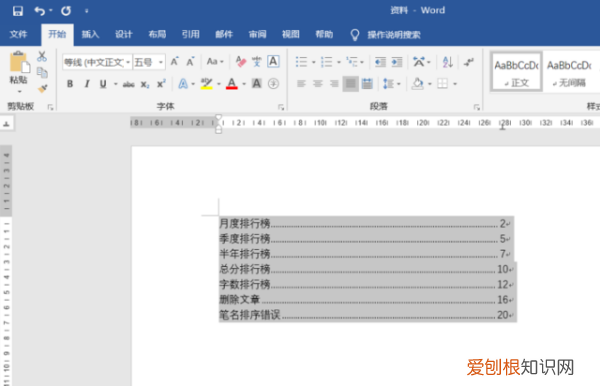Switch to the 审阅 tab

[x=258, y=34]
